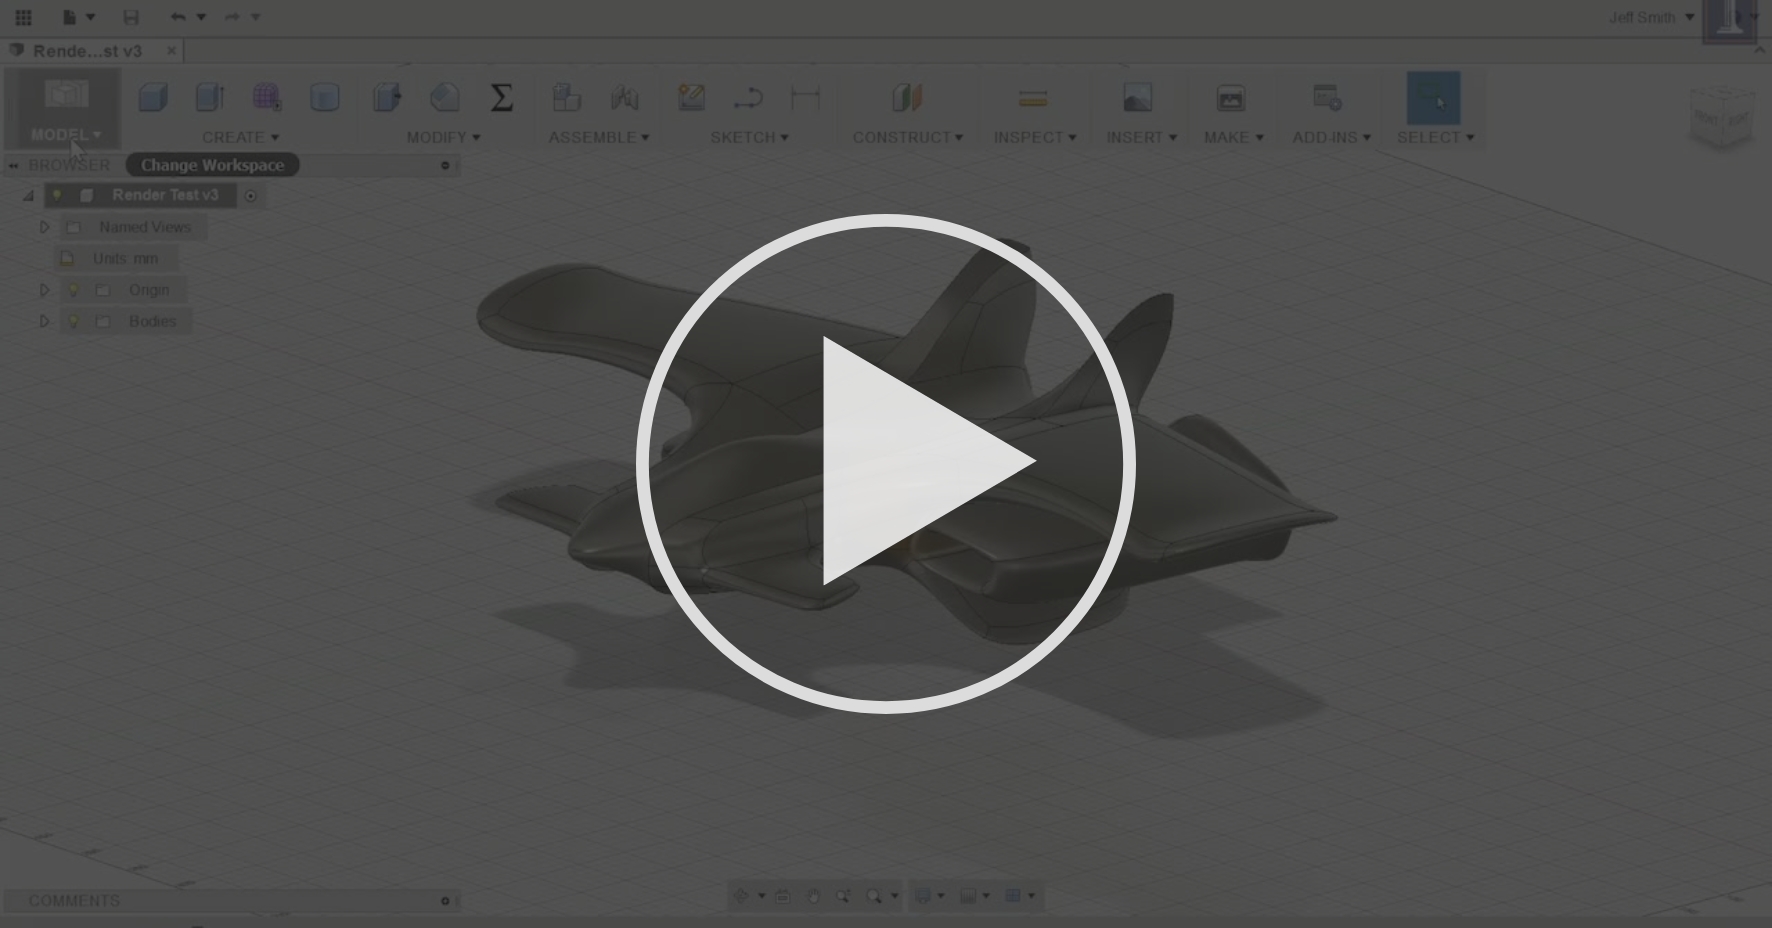The height and width of the screenshot is (928, 1772).
Task: Open the ADD-INS dropdown menu
Action: coord(1331,137)
